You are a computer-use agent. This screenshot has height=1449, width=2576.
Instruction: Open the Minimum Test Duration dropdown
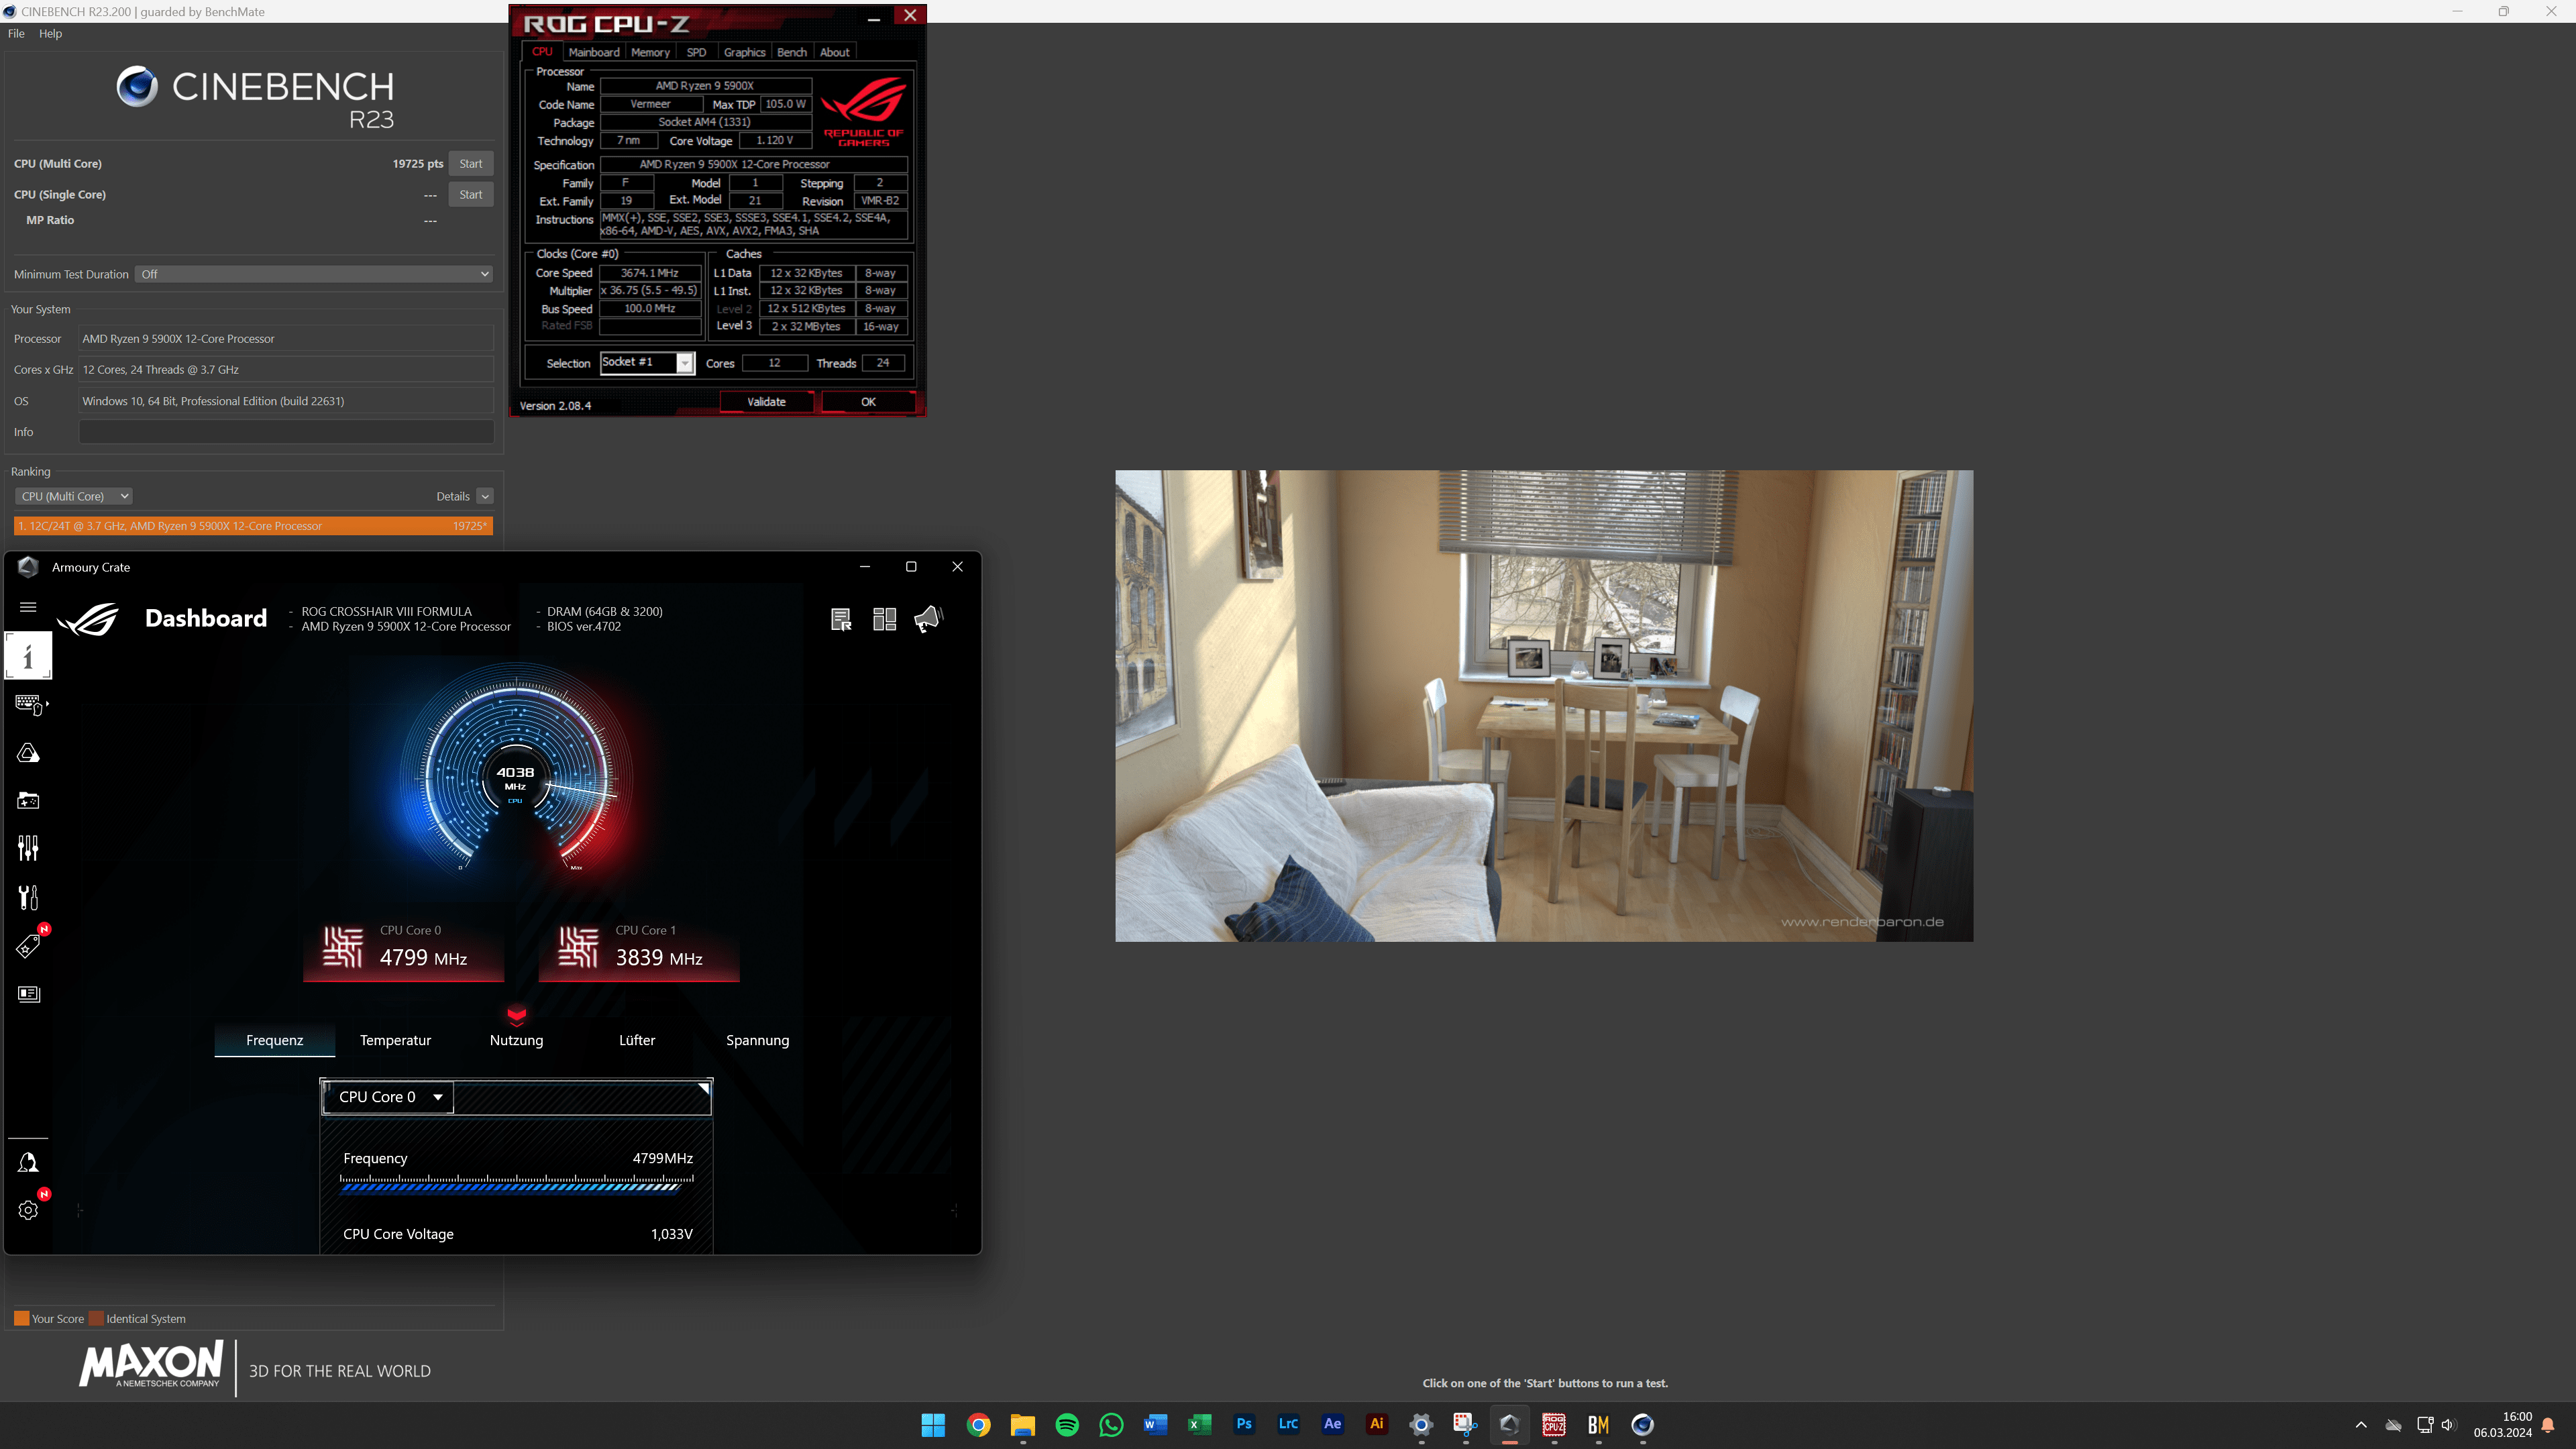313,274
